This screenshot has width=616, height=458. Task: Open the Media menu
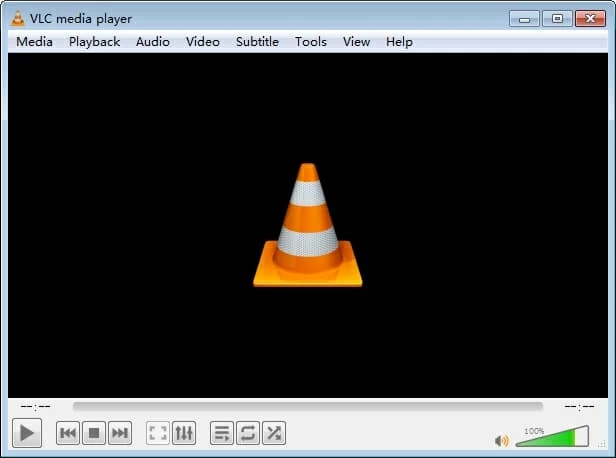coord(35,42)
